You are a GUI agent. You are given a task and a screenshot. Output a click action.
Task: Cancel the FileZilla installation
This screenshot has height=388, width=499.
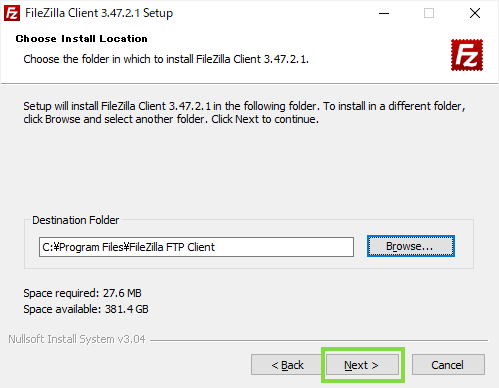point(448,365)
